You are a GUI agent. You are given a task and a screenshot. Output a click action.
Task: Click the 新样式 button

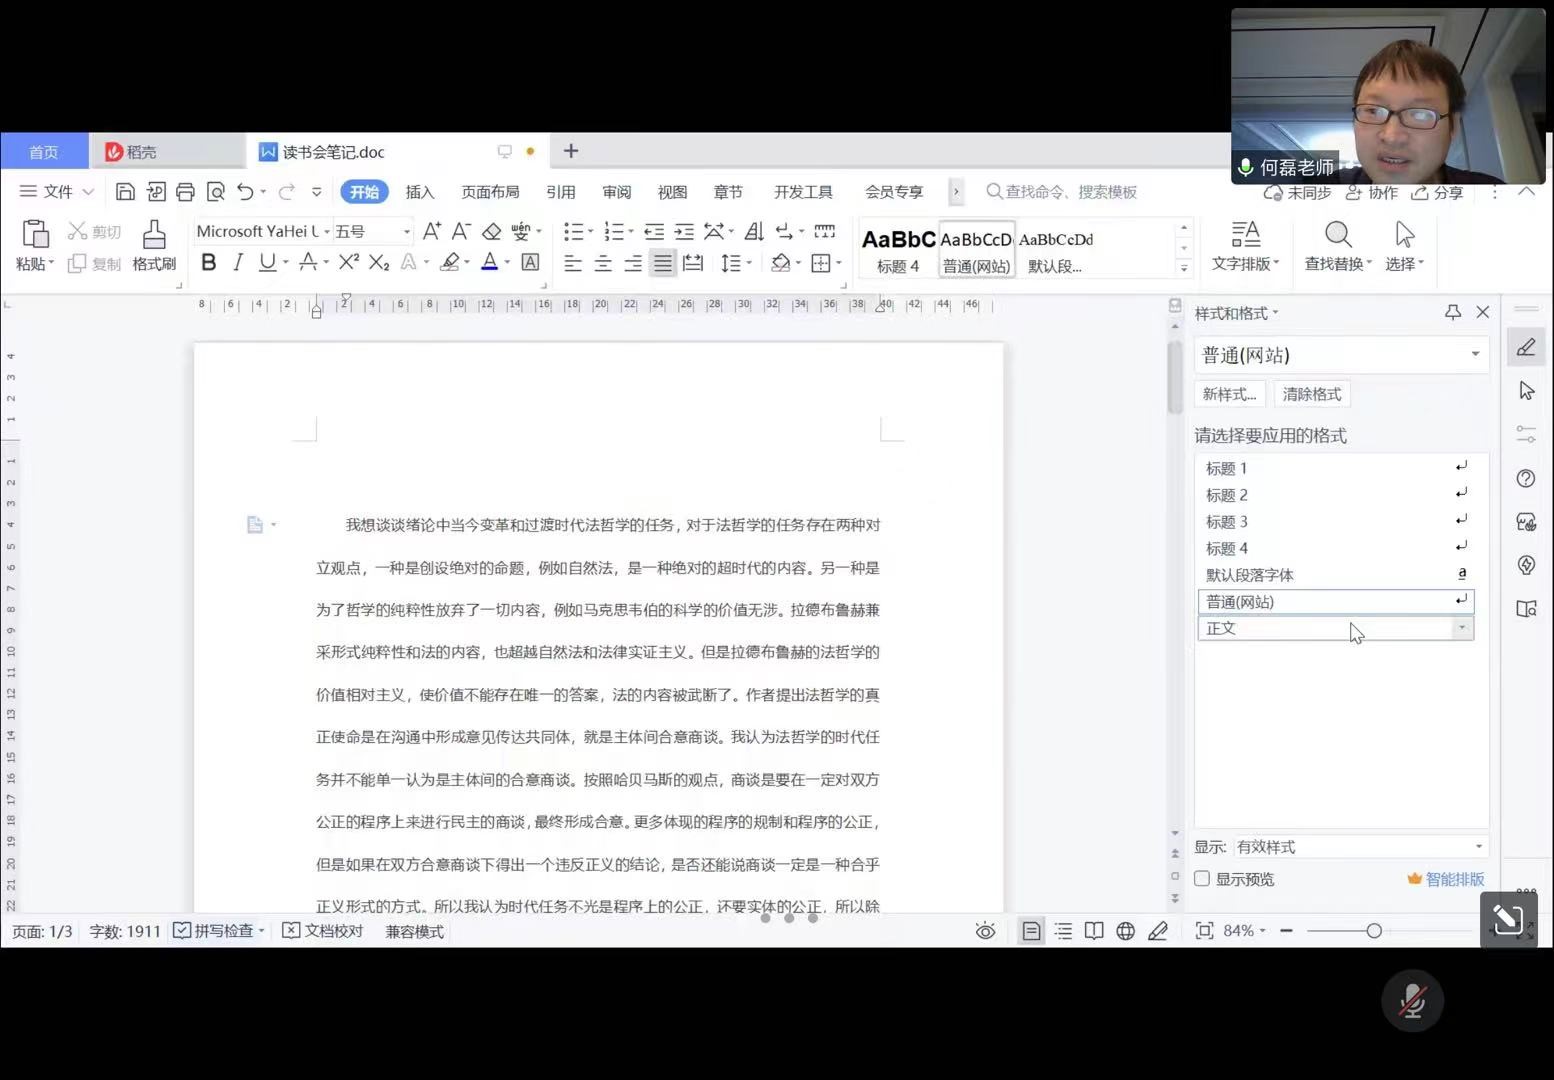pos(1229,394)
